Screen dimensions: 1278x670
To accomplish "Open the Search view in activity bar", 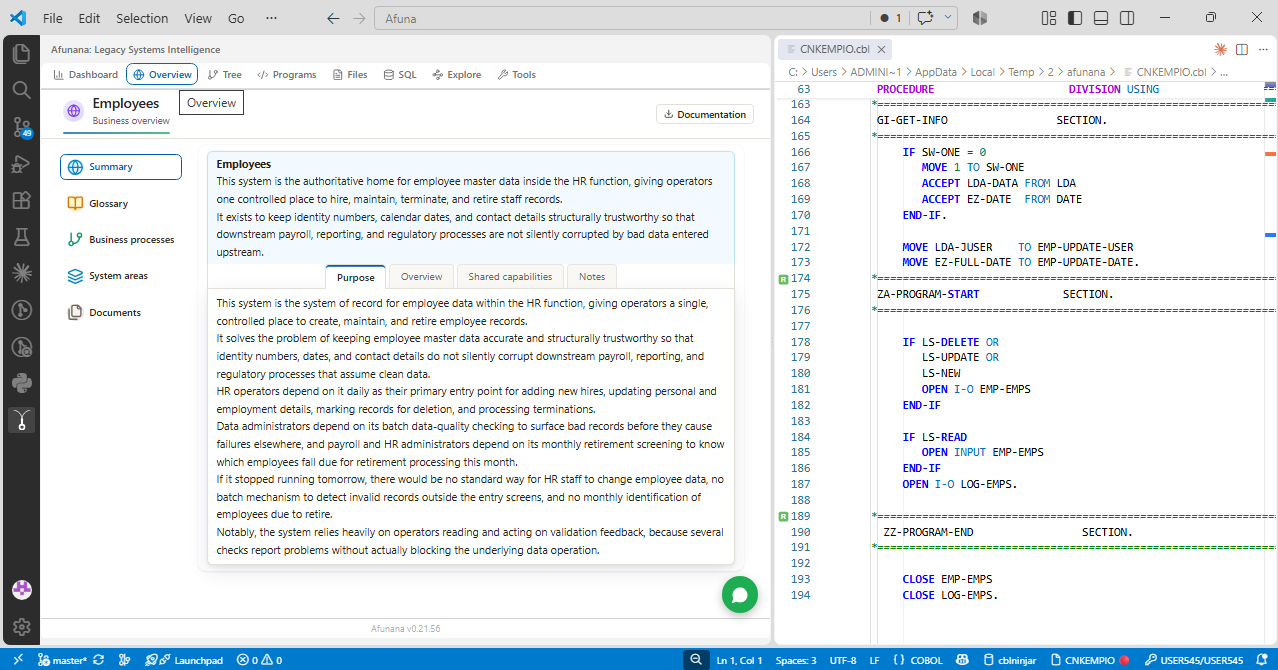I will (21, 90).
